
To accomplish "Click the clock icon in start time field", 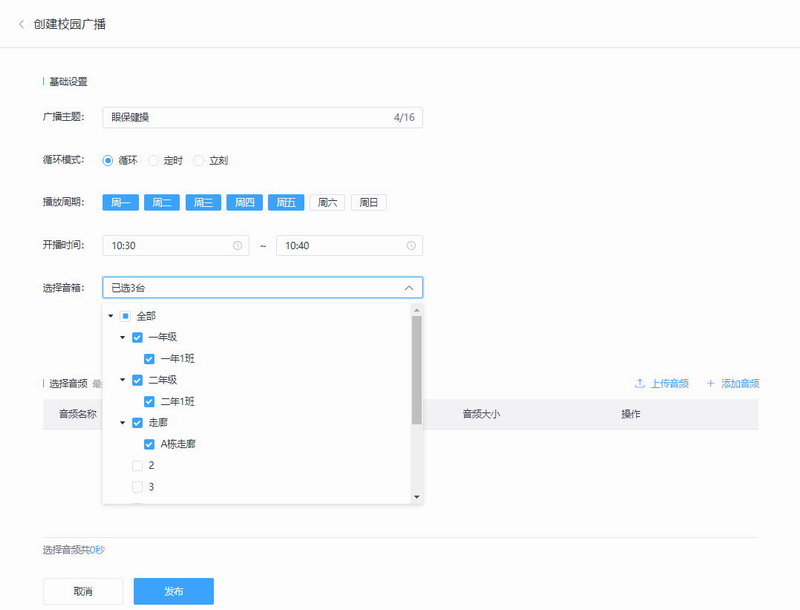I will click(x=237, y=246).
